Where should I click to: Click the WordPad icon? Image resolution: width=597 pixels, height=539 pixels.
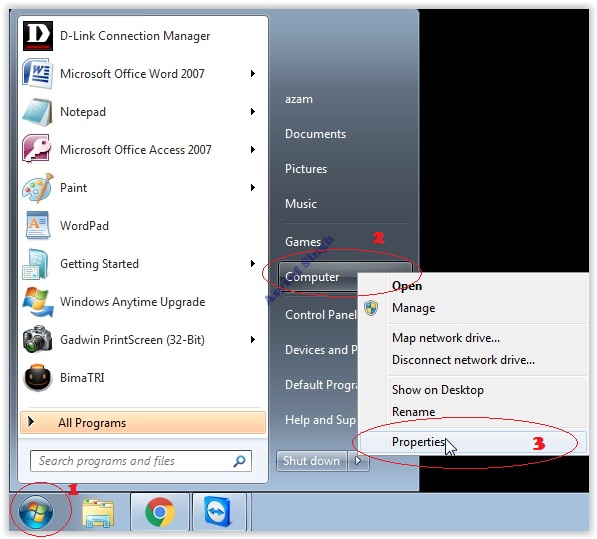coord(37,225)
